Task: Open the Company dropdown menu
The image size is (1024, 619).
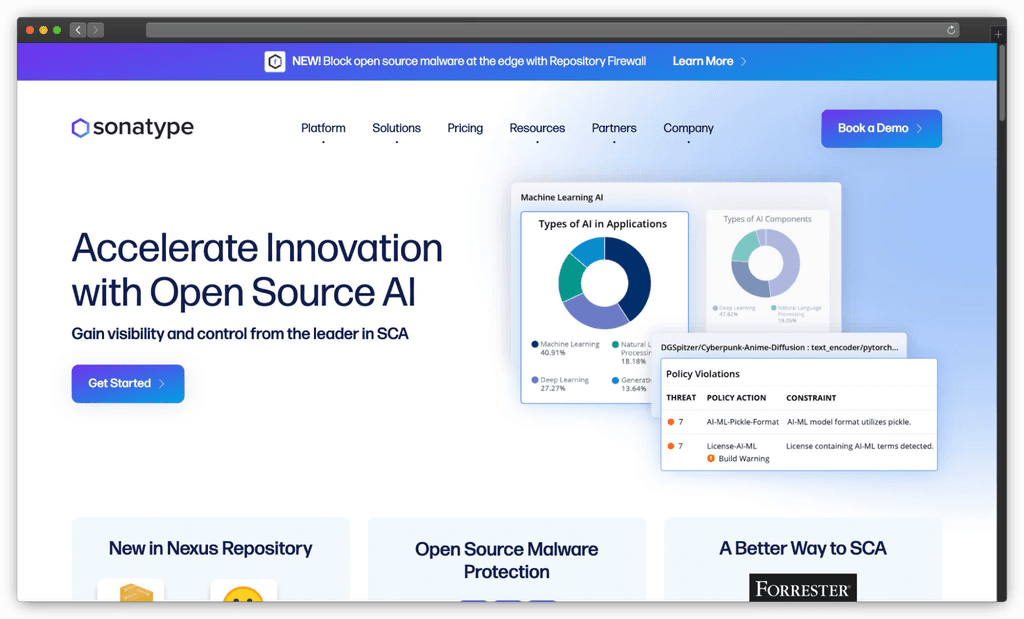Action: click(688, 128)
